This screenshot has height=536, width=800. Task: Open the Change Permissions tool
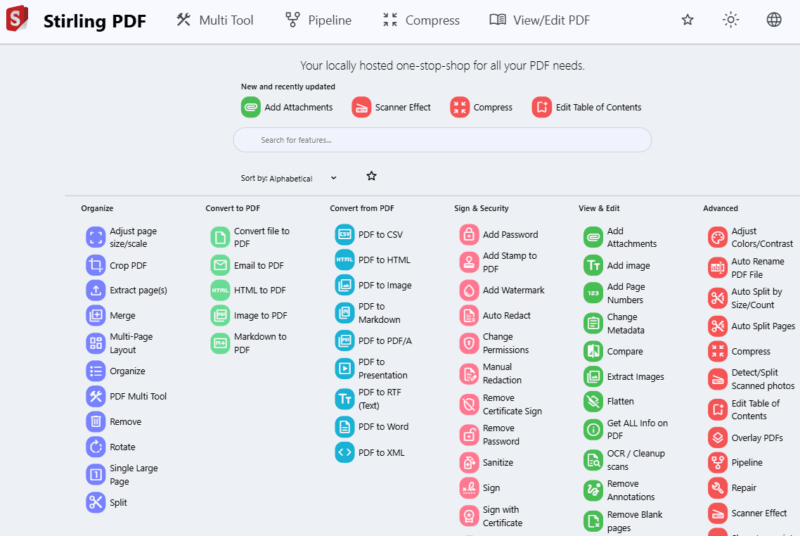point(494,343)
